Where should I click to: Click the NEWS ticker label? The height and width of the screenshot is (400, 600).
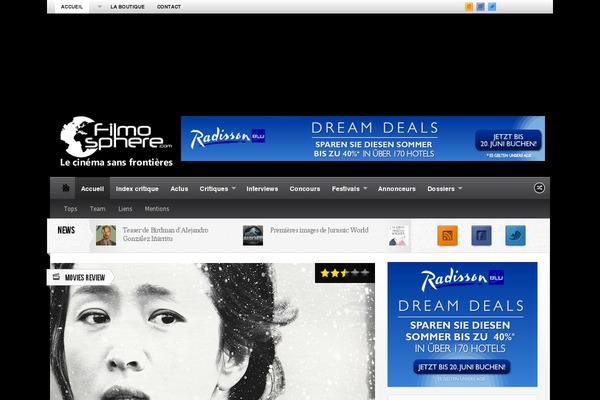[66, 230]
